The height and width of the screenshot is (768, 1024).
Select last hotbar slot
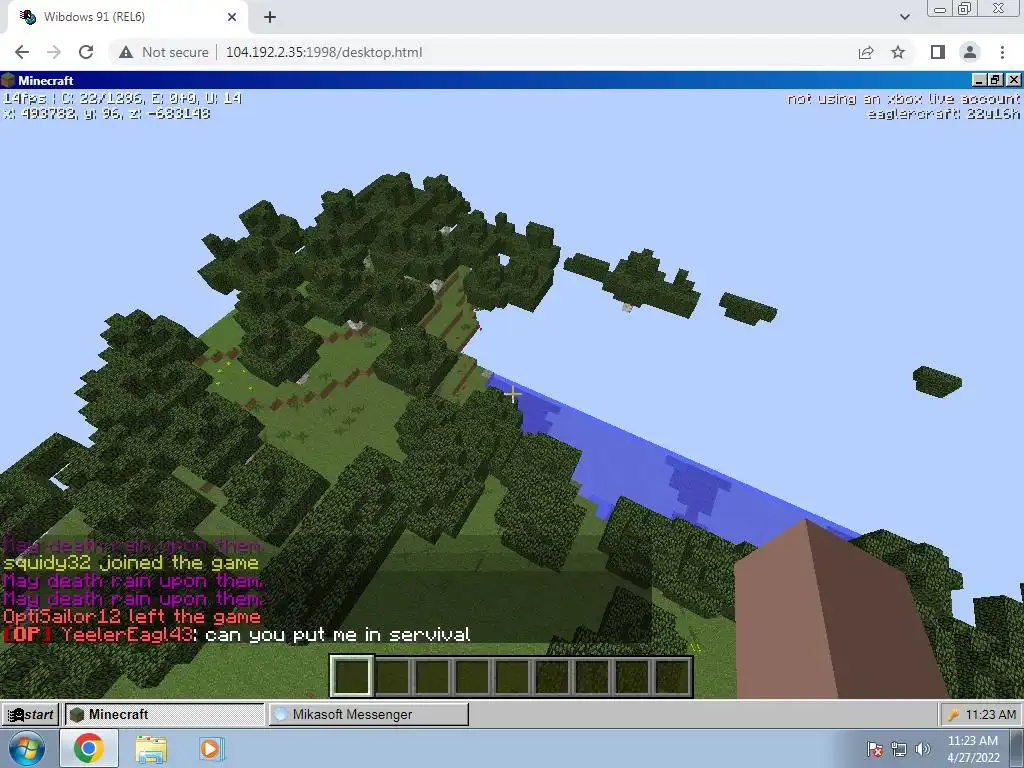671,676
